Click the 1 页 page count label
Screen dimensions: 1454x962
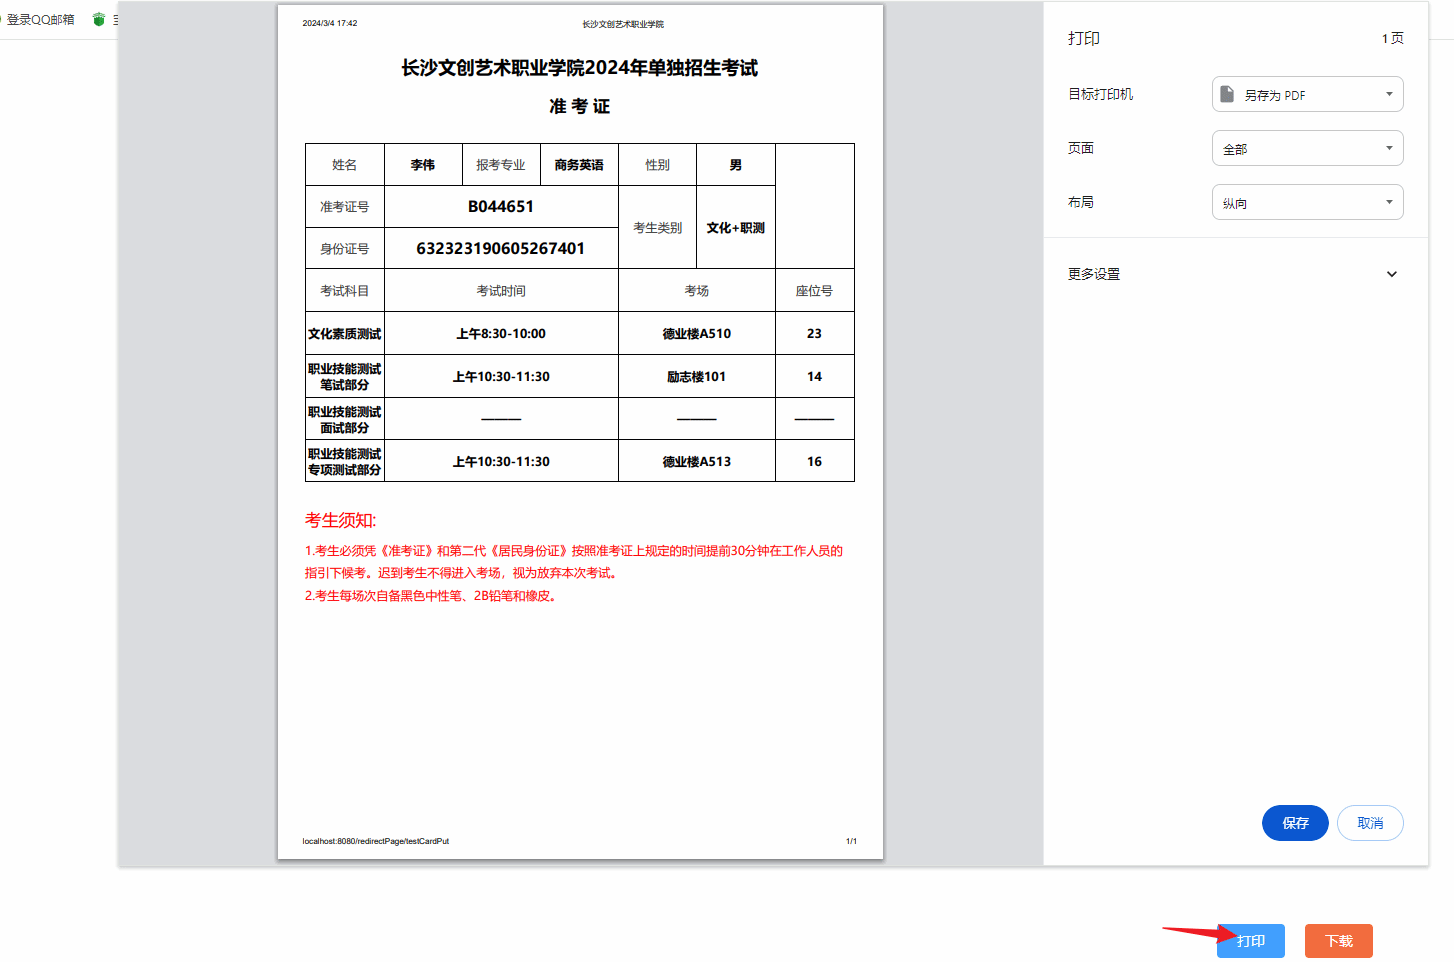(1392, 38)
